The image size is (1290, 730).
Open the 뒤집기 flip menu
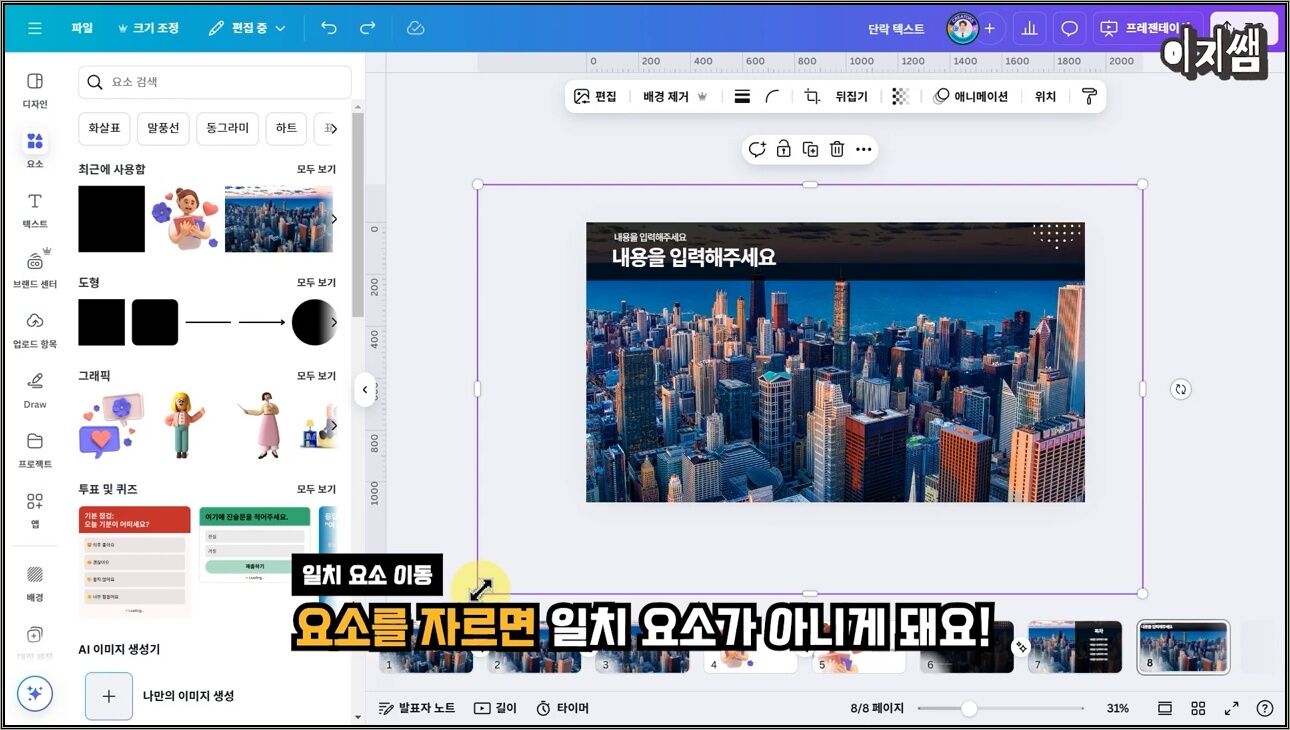click(852, 97)
